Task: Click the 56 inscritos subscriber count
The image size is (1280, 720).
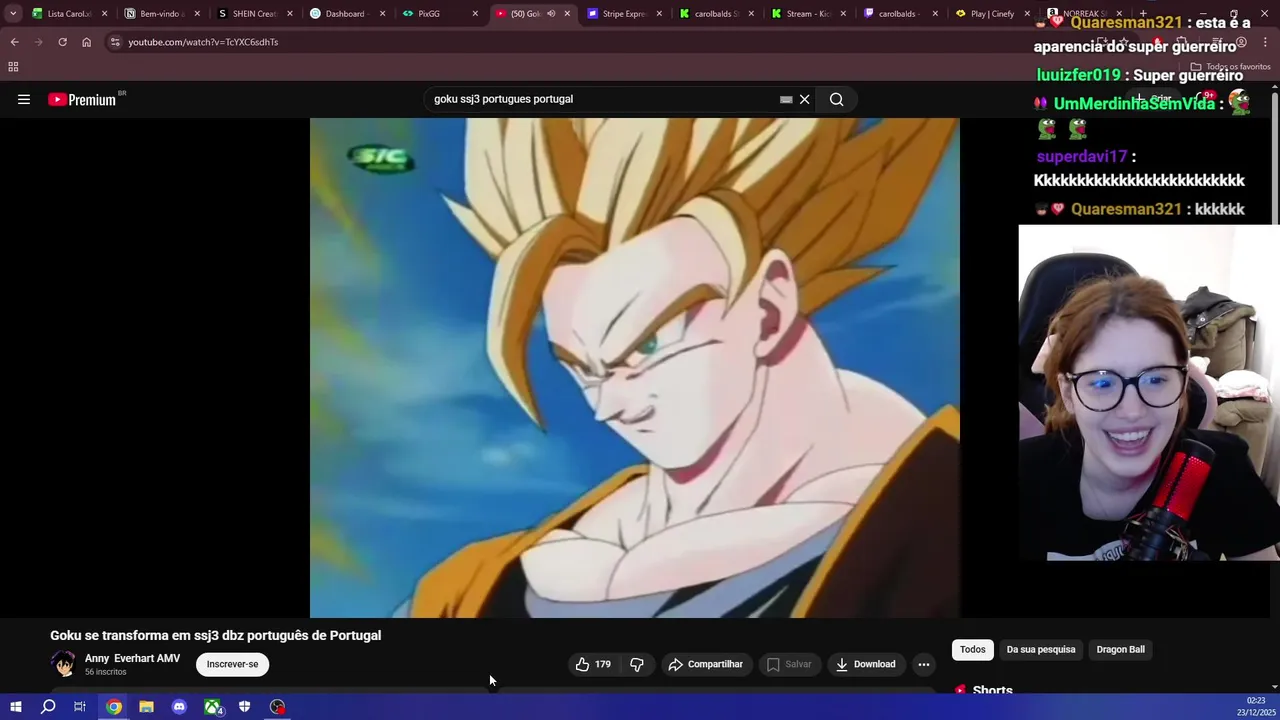Action: [105, 672]
